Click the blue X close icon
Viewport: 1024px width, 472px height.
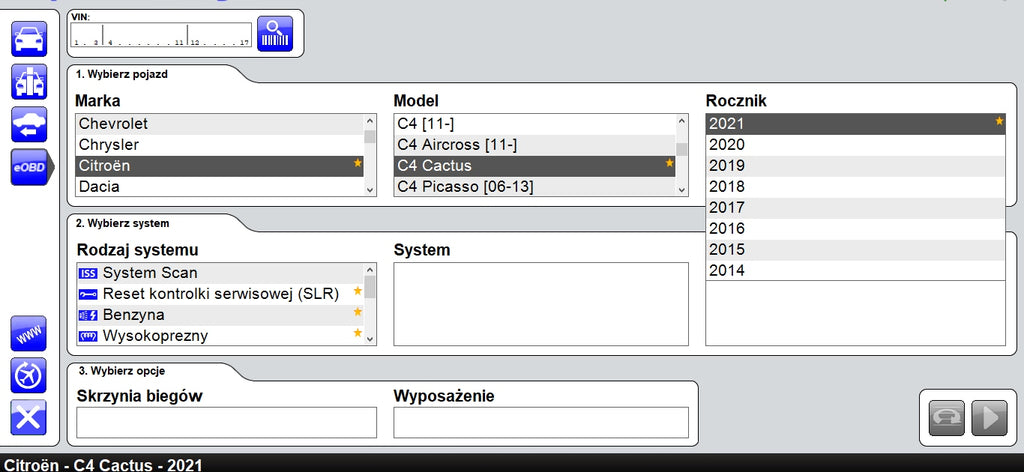coord(29,417)
